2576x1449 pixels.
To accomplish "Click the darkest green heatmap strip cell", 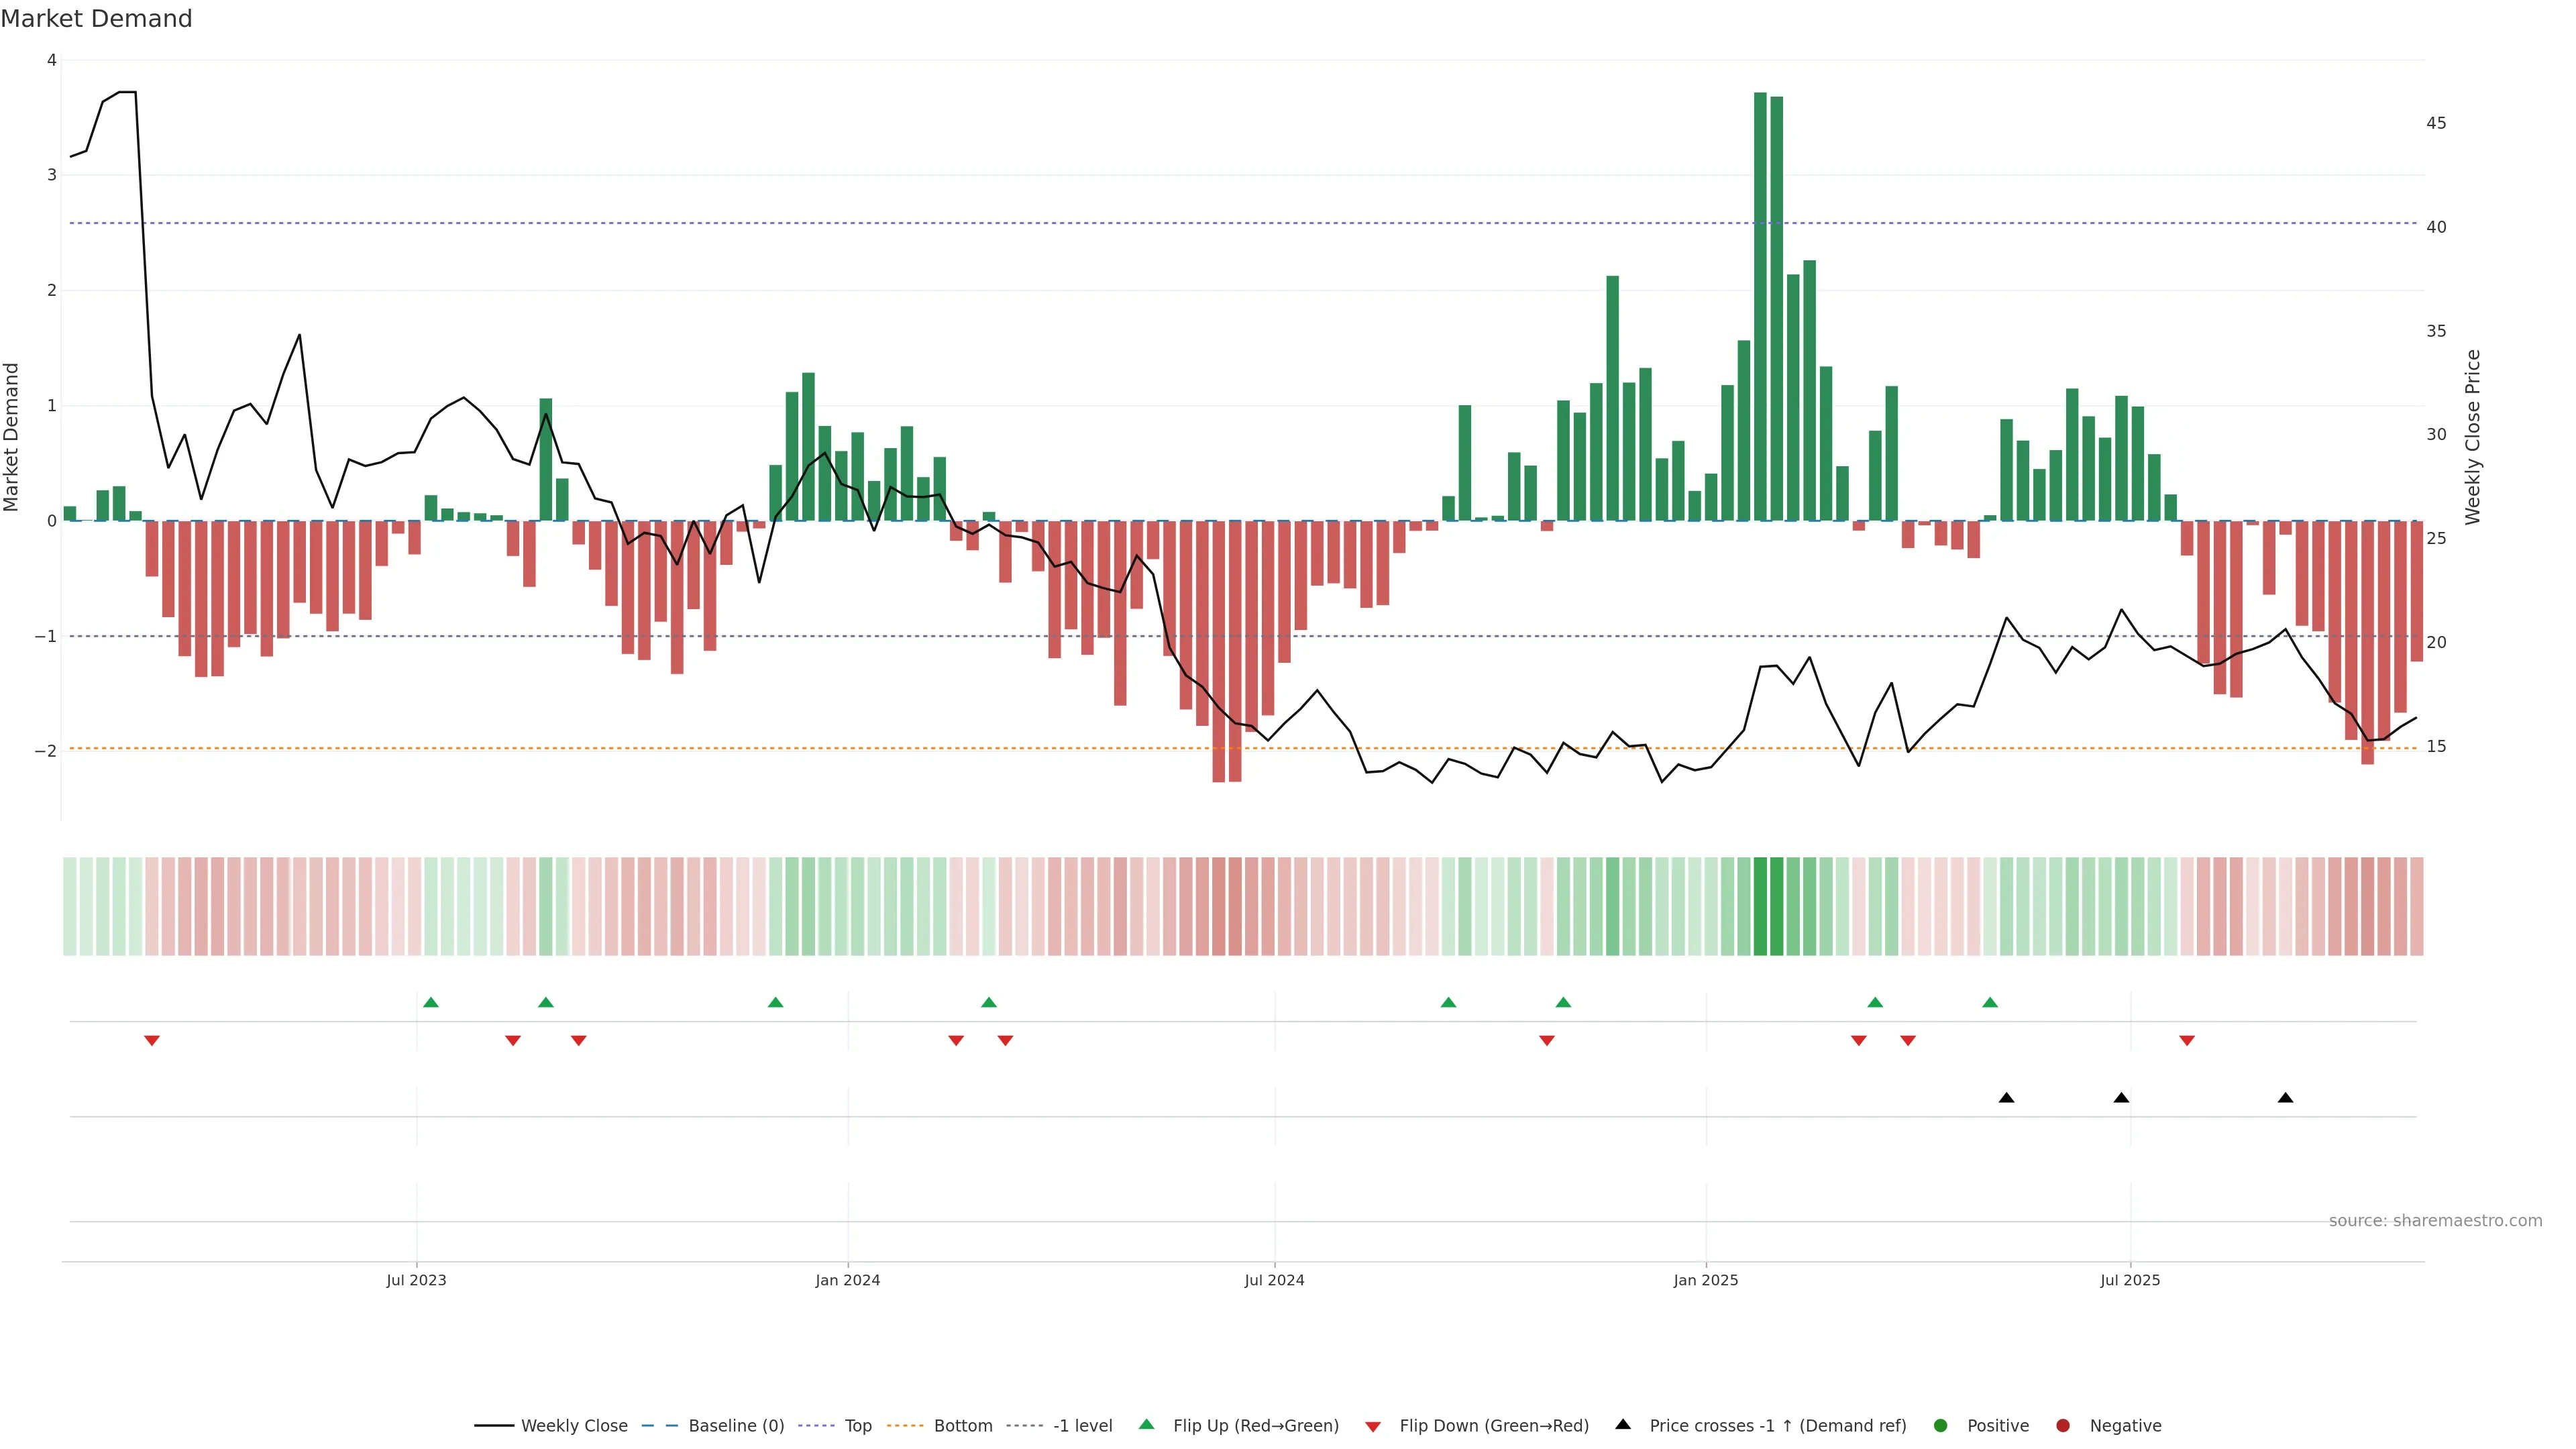I will click(x=1761, y=906).
